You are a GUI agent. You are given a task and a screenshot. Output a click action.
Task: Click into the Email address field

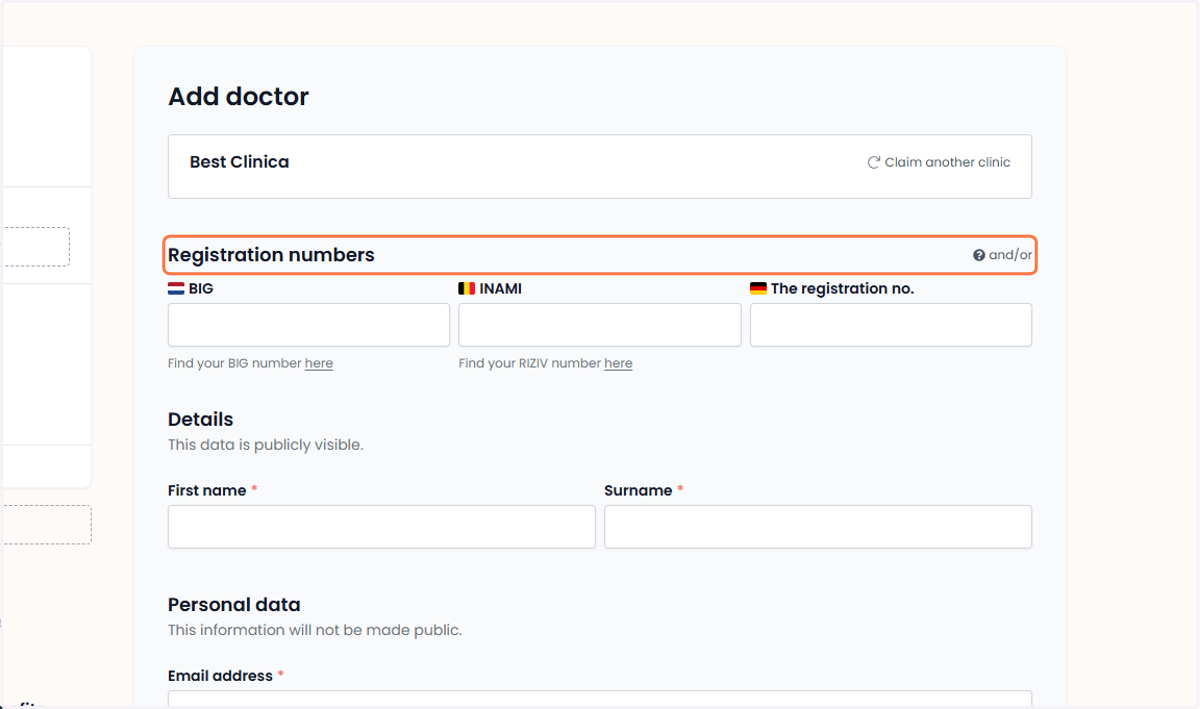coord(600,699)
